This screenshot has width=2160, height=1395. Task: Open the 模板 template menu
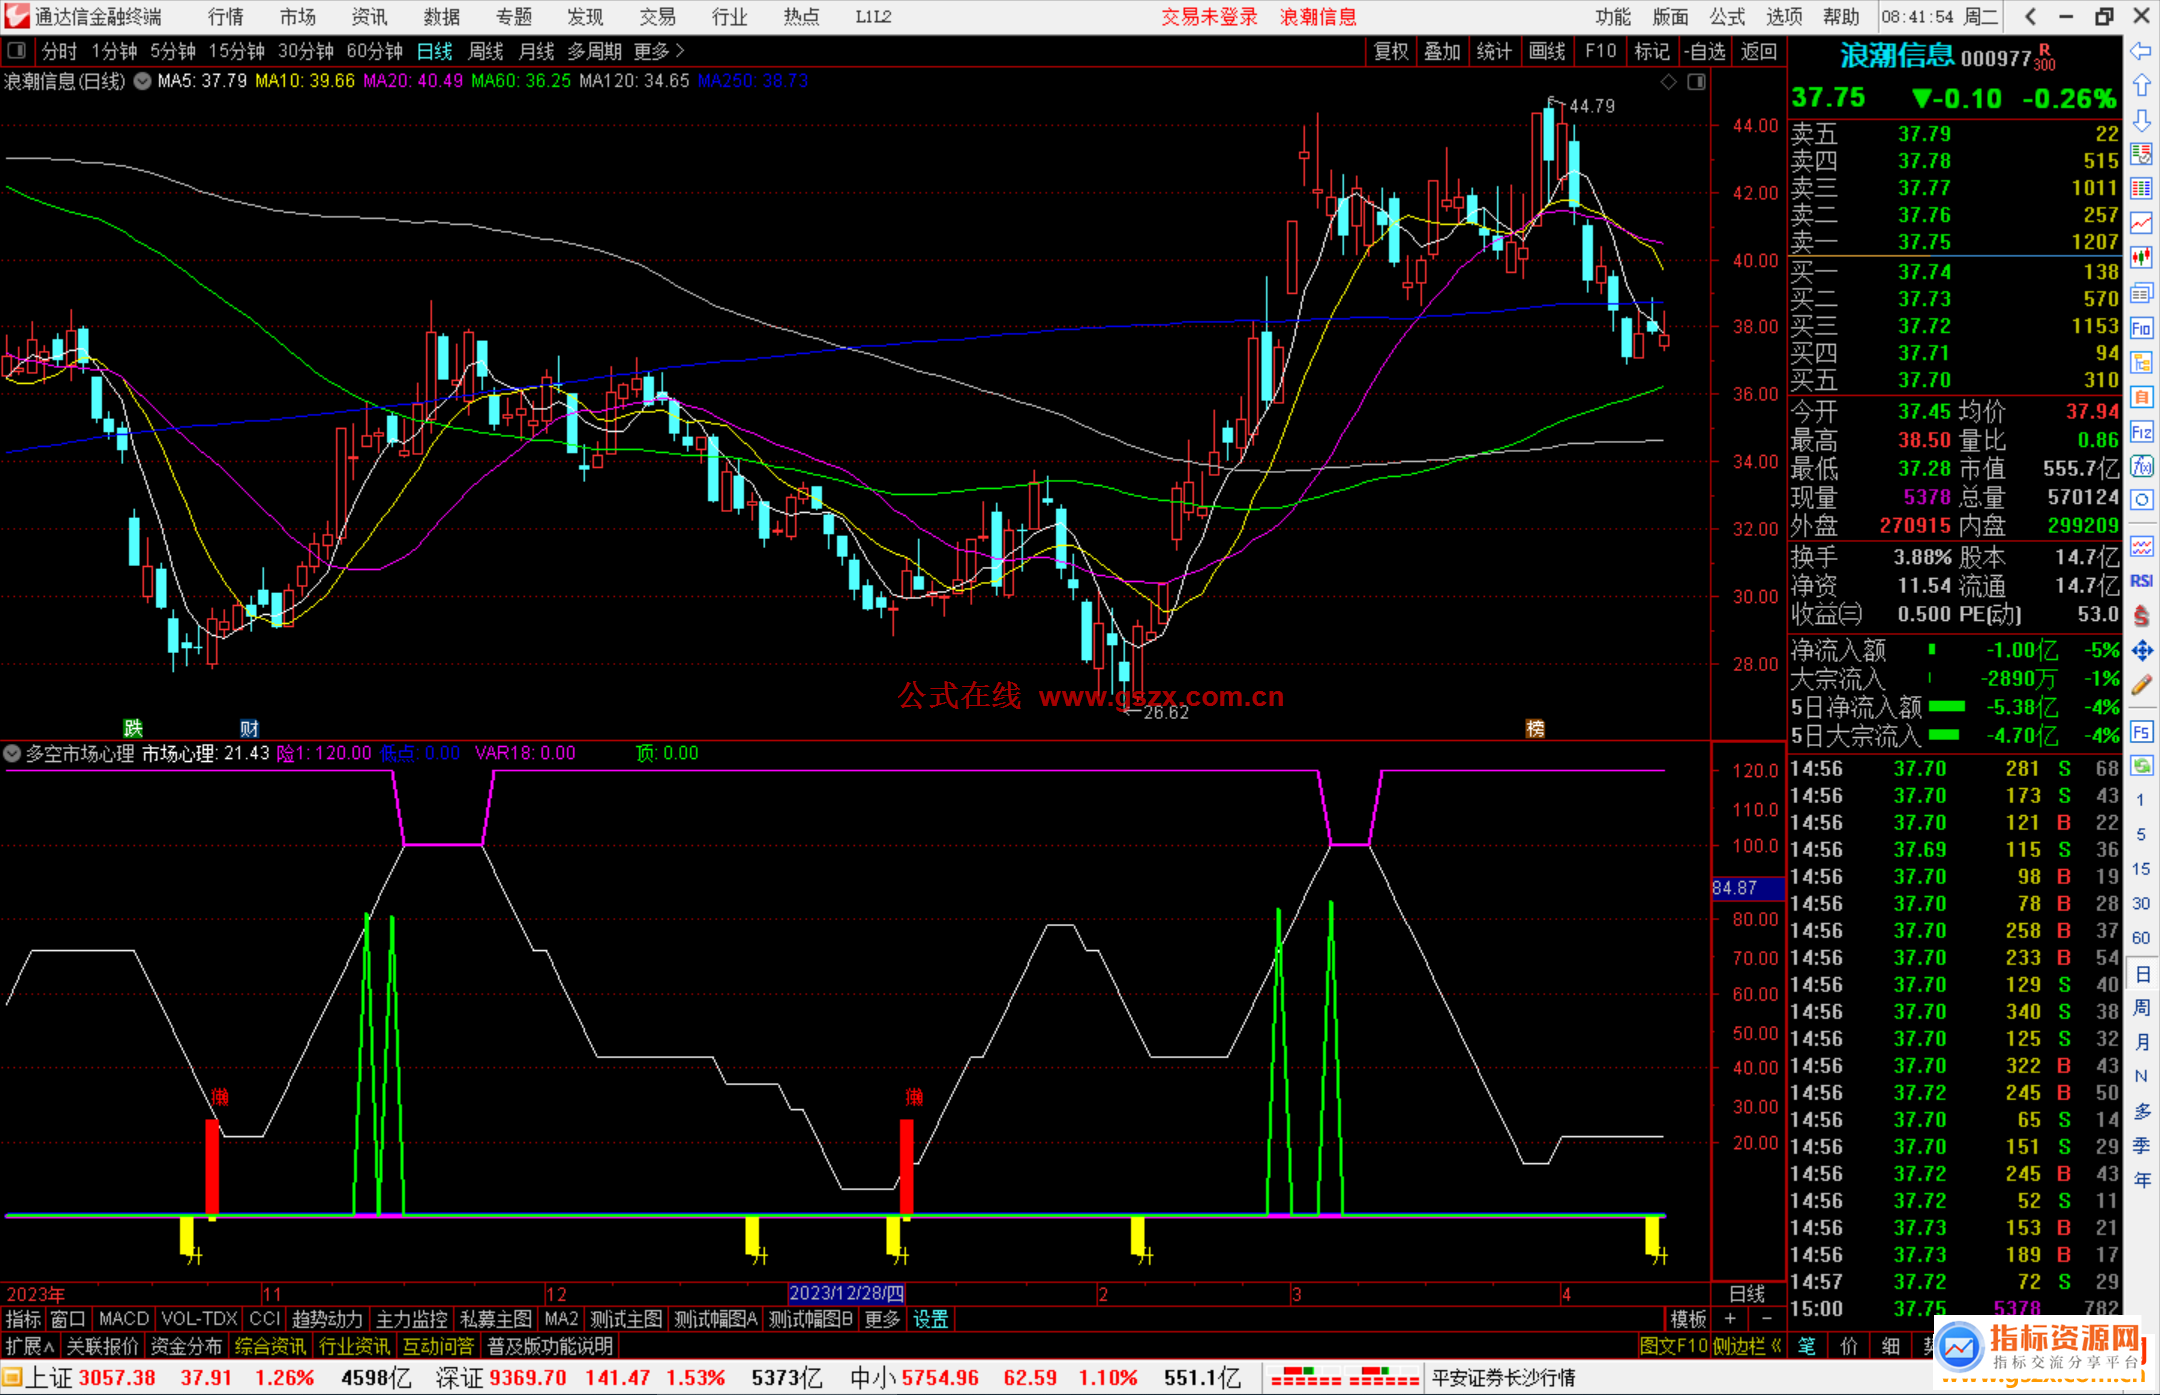click(1688, 1319)
